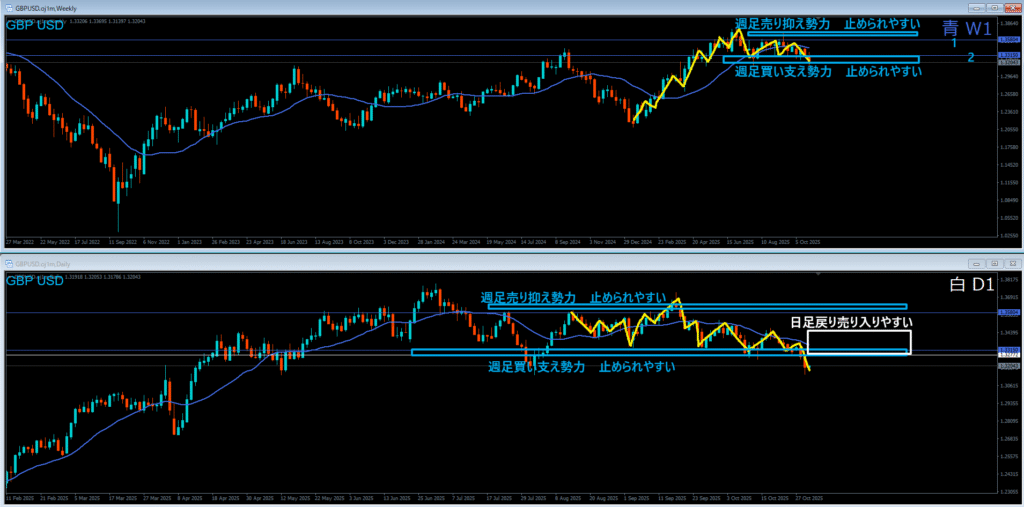Image resolution: width=1024 pixels, height=507 pixels.
Task: Select upper blue resistance rectangle on Weekly chart
Action: [x=832, y=34]
